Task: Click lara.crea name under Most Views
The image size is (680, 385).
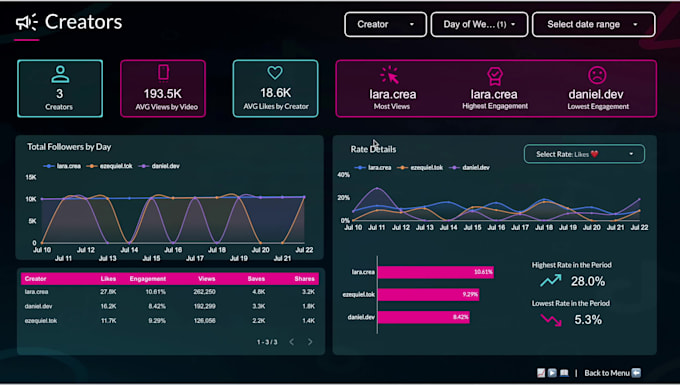Action: click(392, 95)
